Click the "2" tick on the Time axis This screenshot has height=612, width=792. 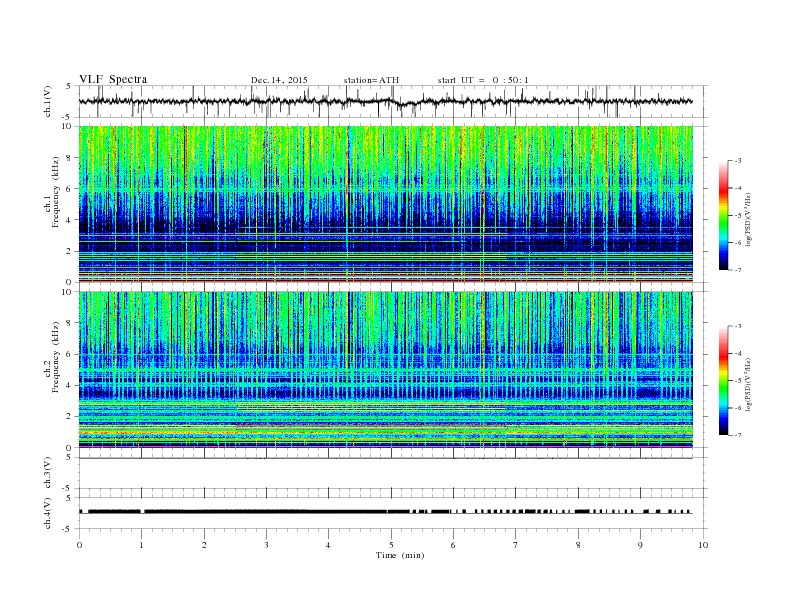pos(204,545)
